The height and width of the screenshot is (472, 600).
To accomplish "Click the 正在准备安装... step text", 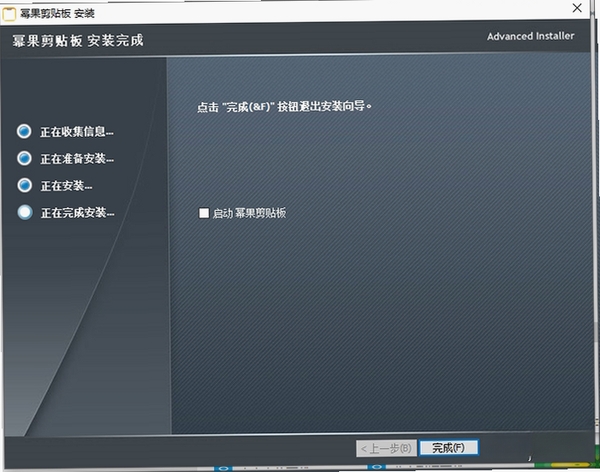I will [x=77, y=159].
